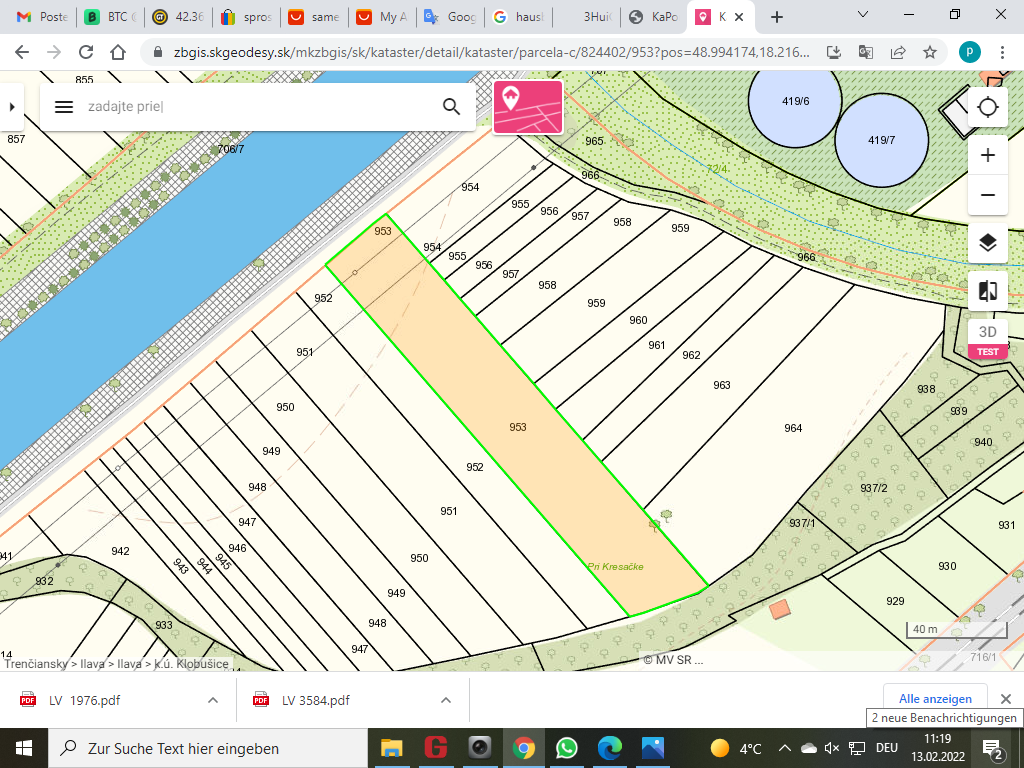Select highlighted orange parcel 953 on map
The image size is (1024, 768).
coord(517,427)
